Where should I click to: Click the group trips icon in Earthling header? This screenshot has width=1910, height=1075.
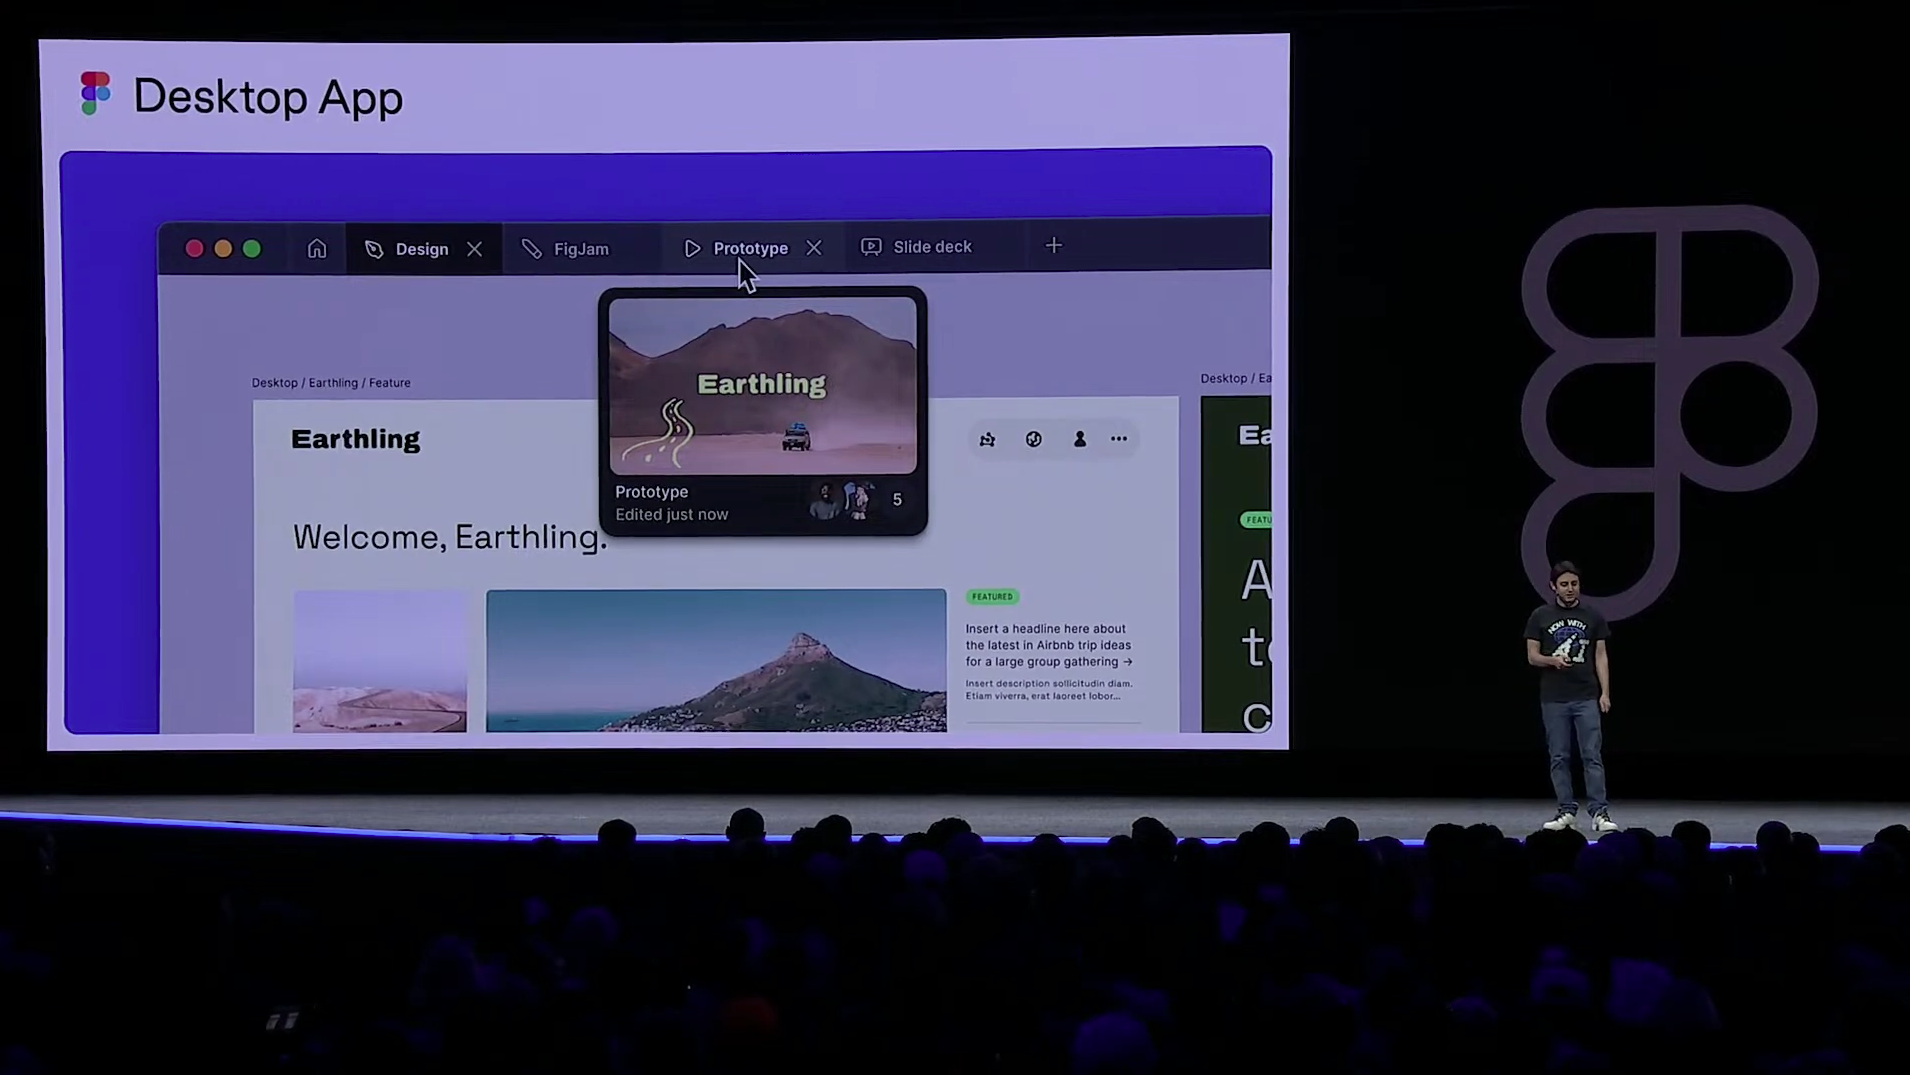click(988, 439)
